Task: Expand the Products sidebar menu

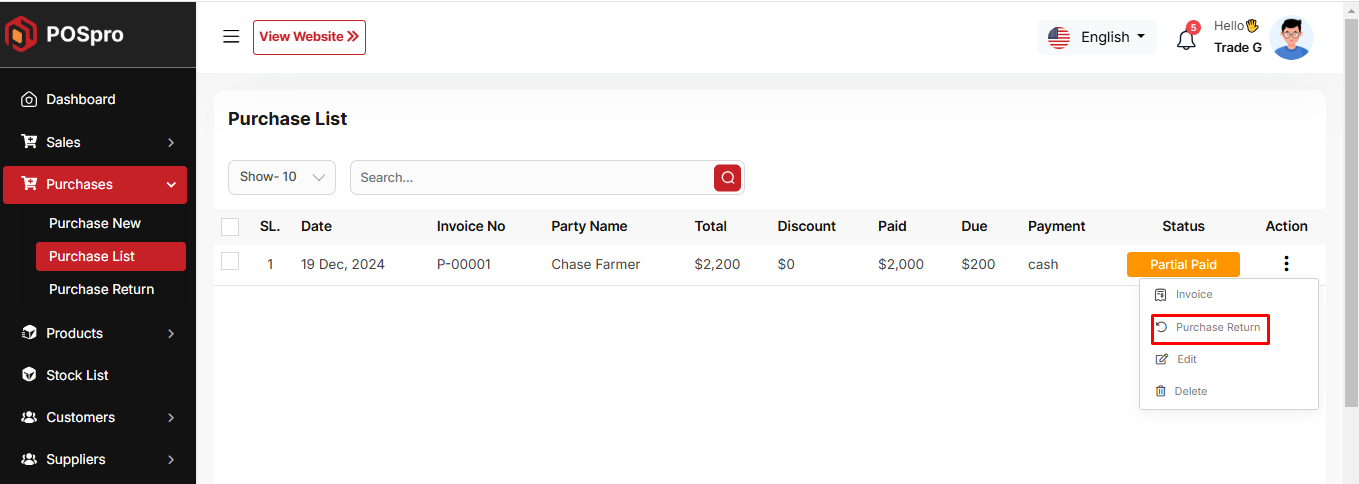Action: pyautogui.click(x=95, y=333)
